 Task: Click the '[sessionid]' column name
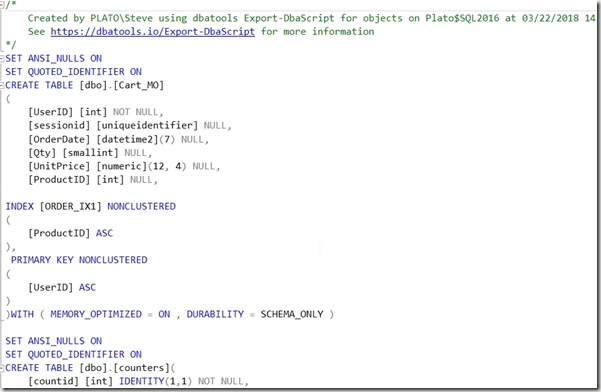click(x=59, y=125)
